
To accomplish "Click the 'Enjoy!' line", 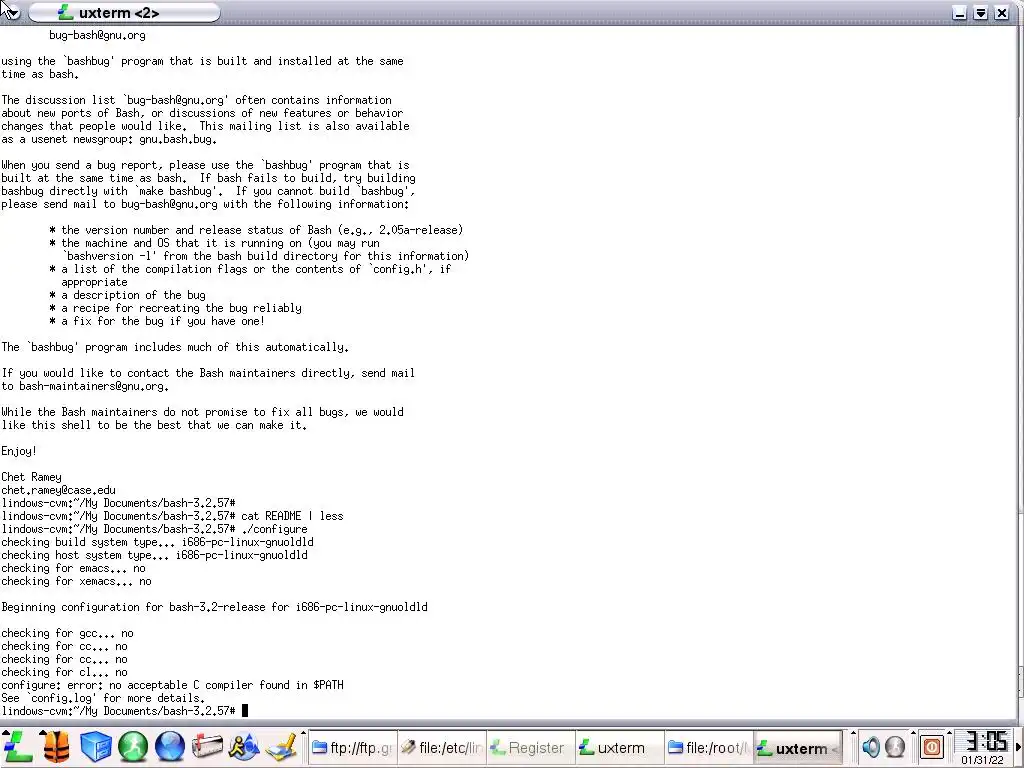I will [19, 451].
